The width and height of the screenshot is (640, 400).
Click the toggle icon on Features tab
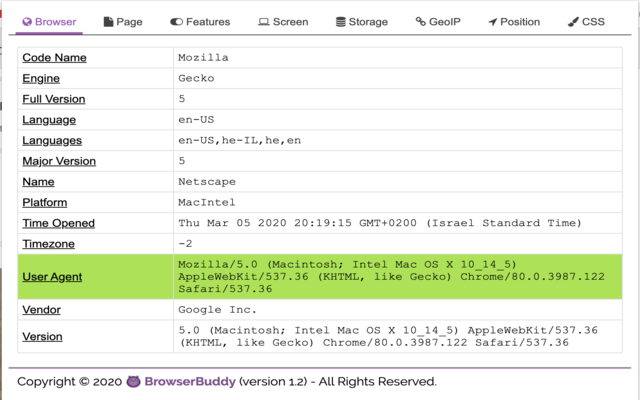click(176, 22)
